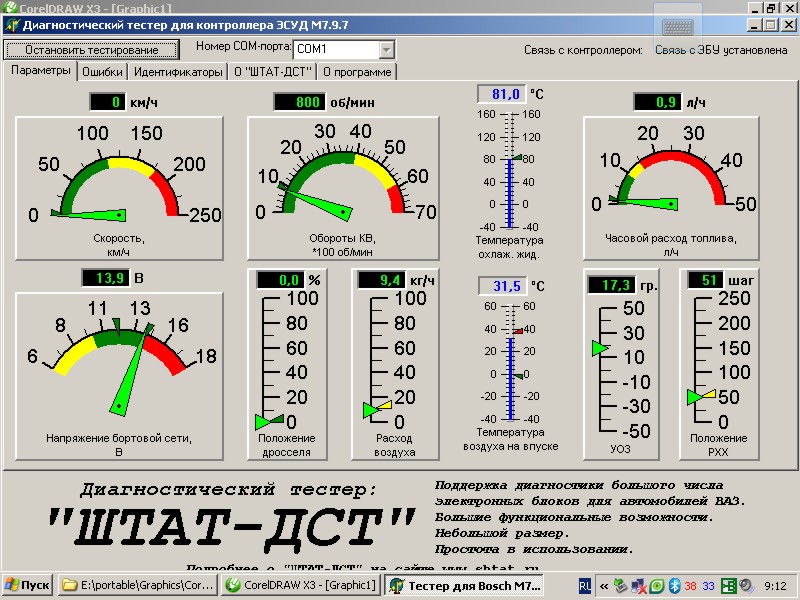Select the О "ШТАТ-ДСТ" tab
Screen dimensions: 800x600
coord(273,72)
